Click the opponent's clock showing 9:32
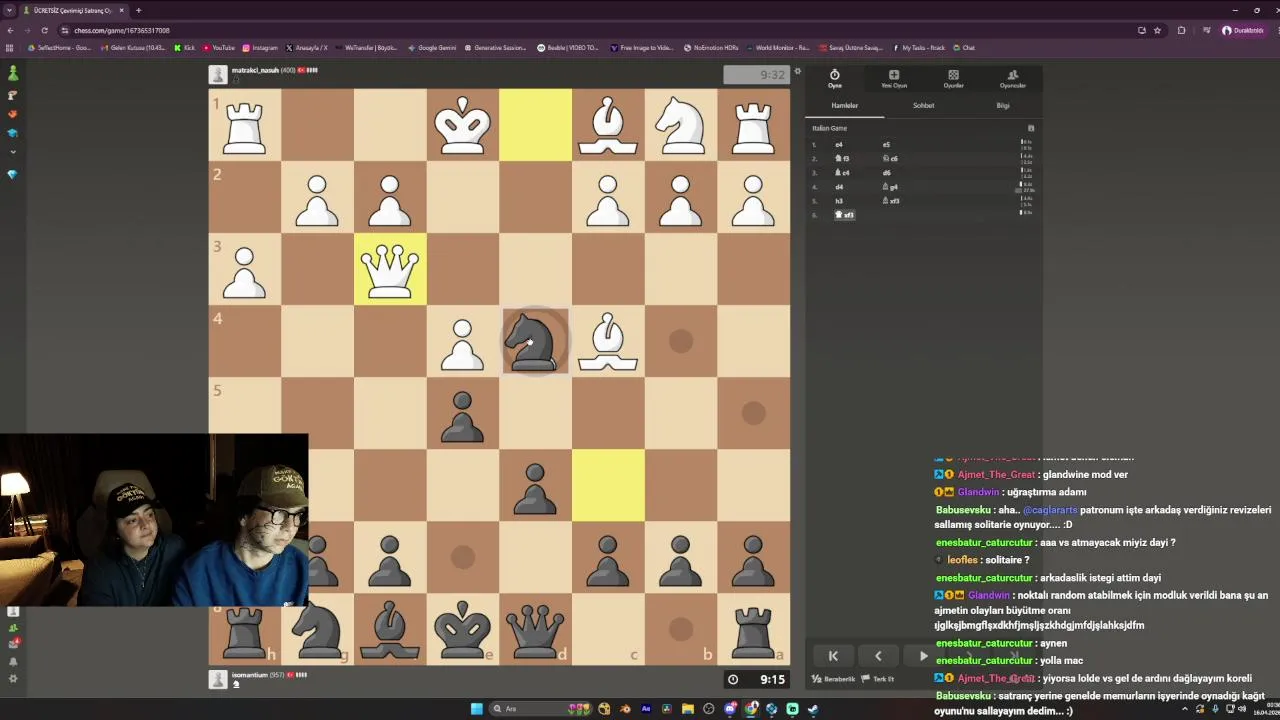This screenshot has height=720, width=1280. click(x=757, y=75)
